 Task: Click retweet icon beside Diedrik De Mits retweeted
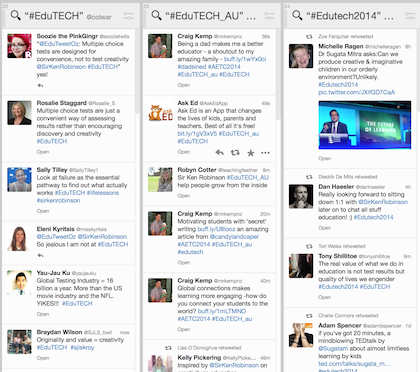(309, 177)
